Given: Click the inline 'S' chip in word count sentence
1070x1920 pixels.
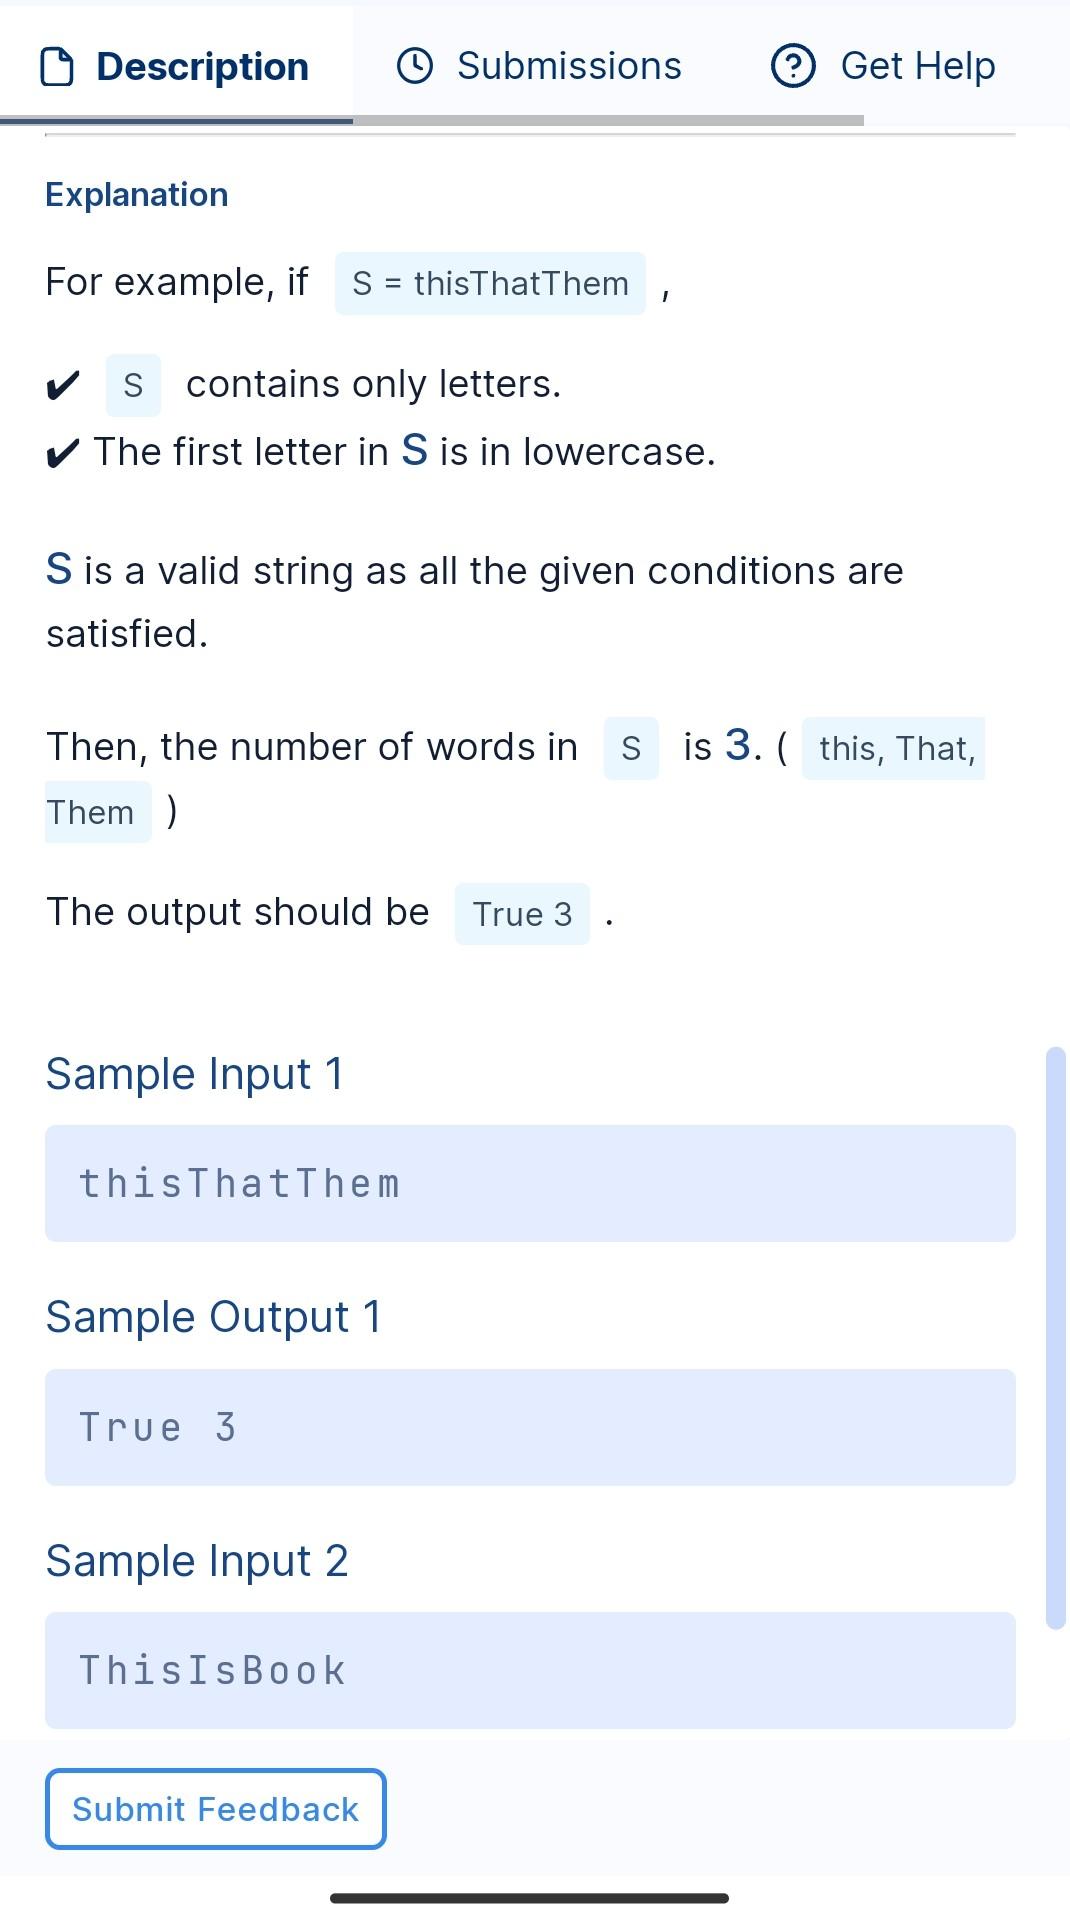Looking at the screenshot, I should [x=631, y=748].
